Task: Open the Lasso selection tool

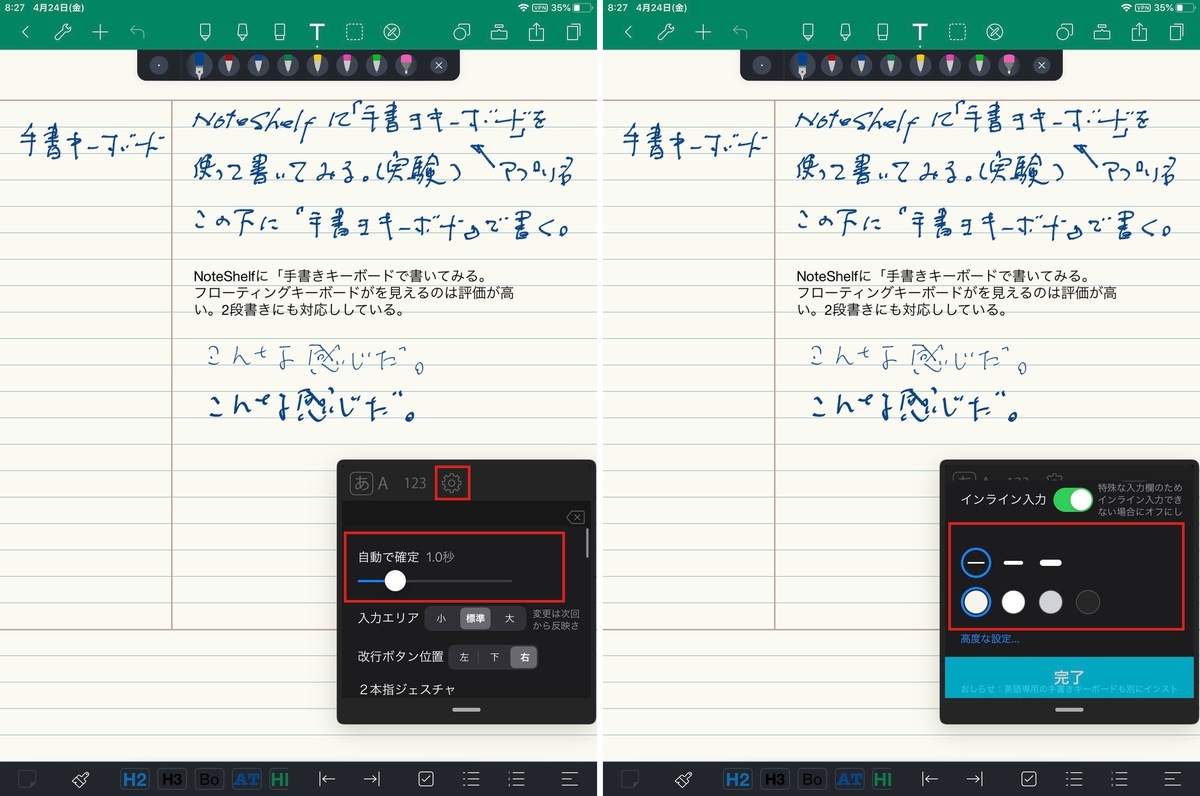Action: coord(353,30)
